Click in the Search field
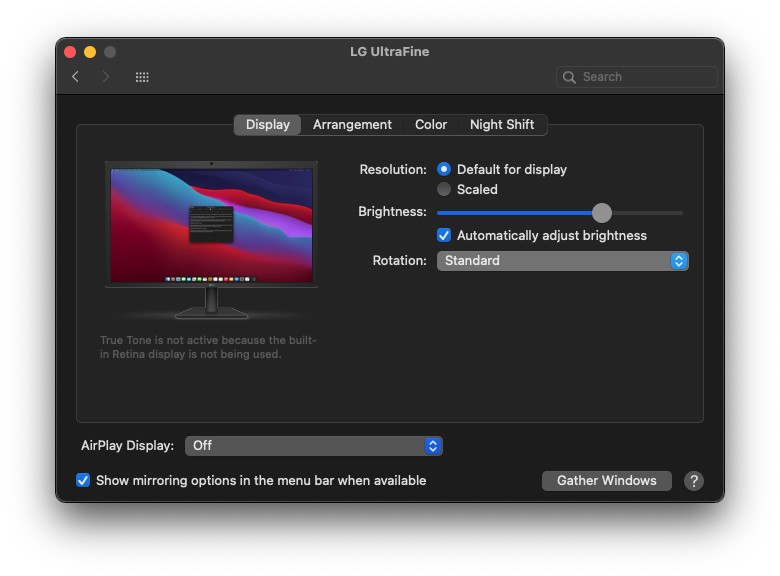The image size is (780, 576). click(637, 77)
